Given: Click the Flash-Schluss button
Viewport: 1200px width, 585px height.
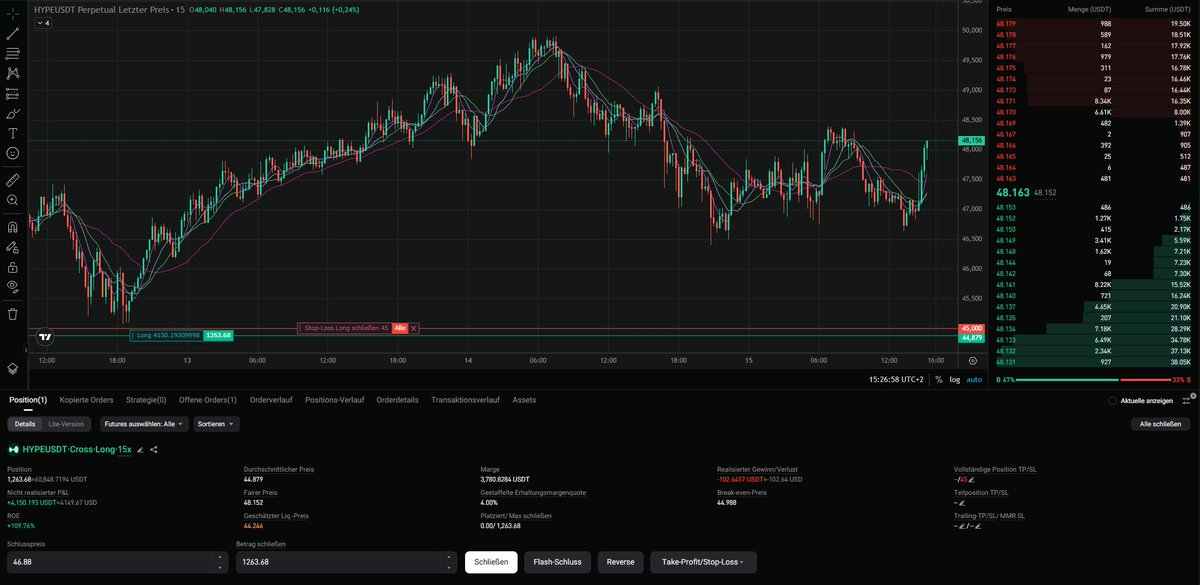Looking at the screenshot, I should click(x=558, y=562).
